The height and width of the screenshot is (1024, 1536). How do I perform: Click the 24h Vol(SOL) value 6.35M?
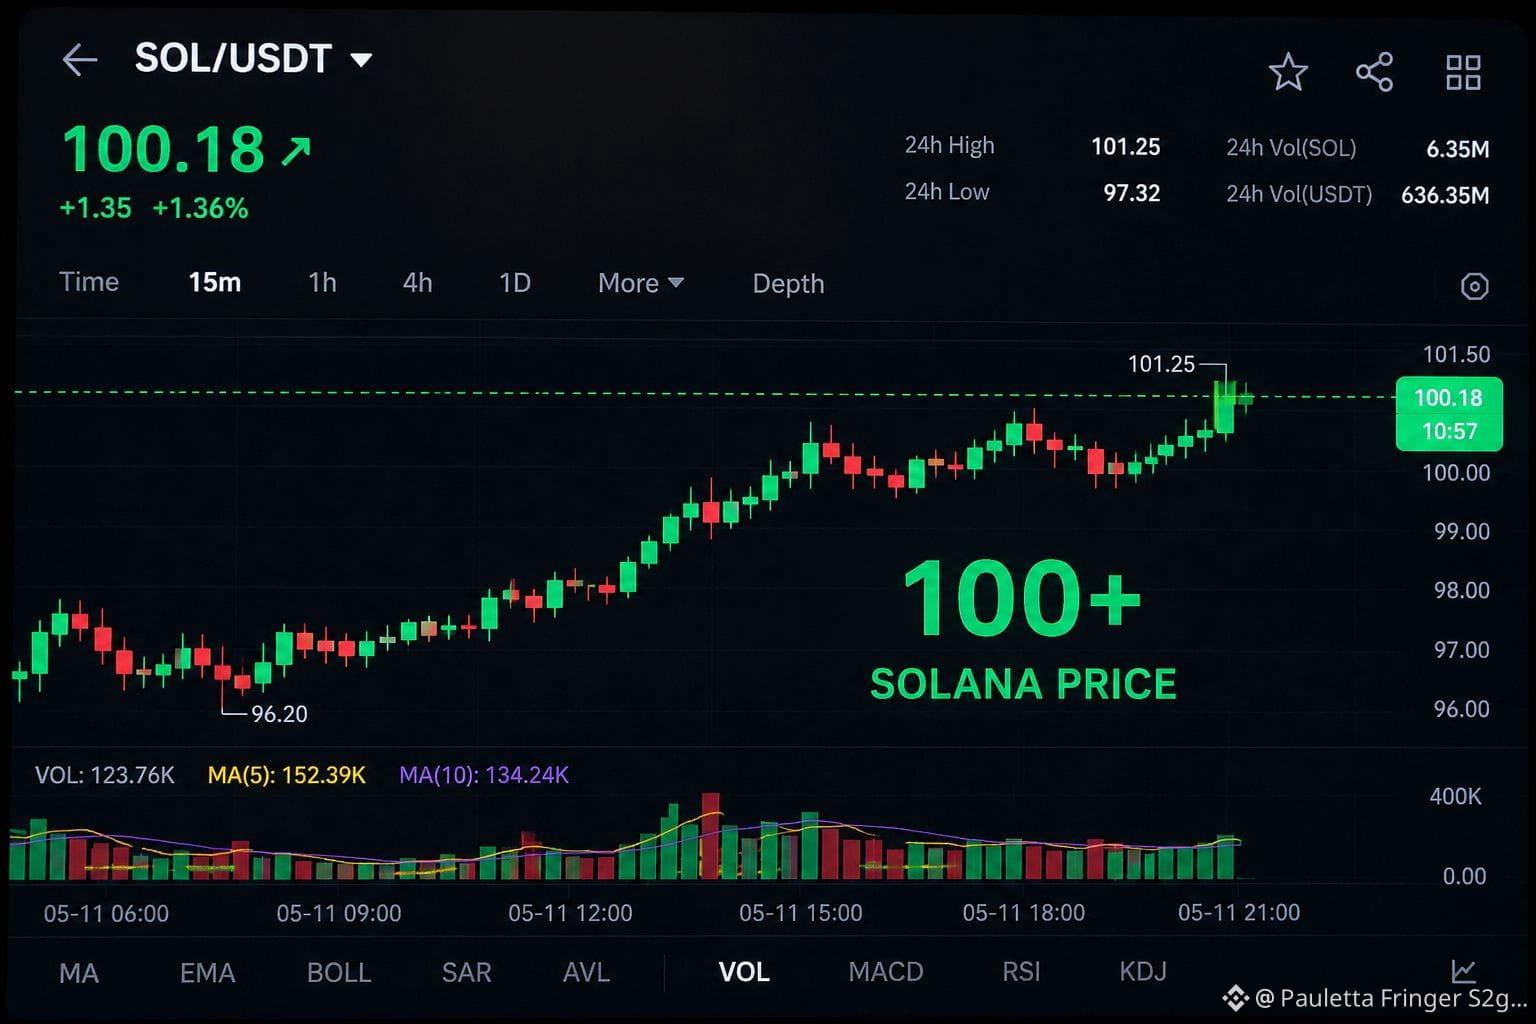pyautogui.click(x=1457, y=149)
